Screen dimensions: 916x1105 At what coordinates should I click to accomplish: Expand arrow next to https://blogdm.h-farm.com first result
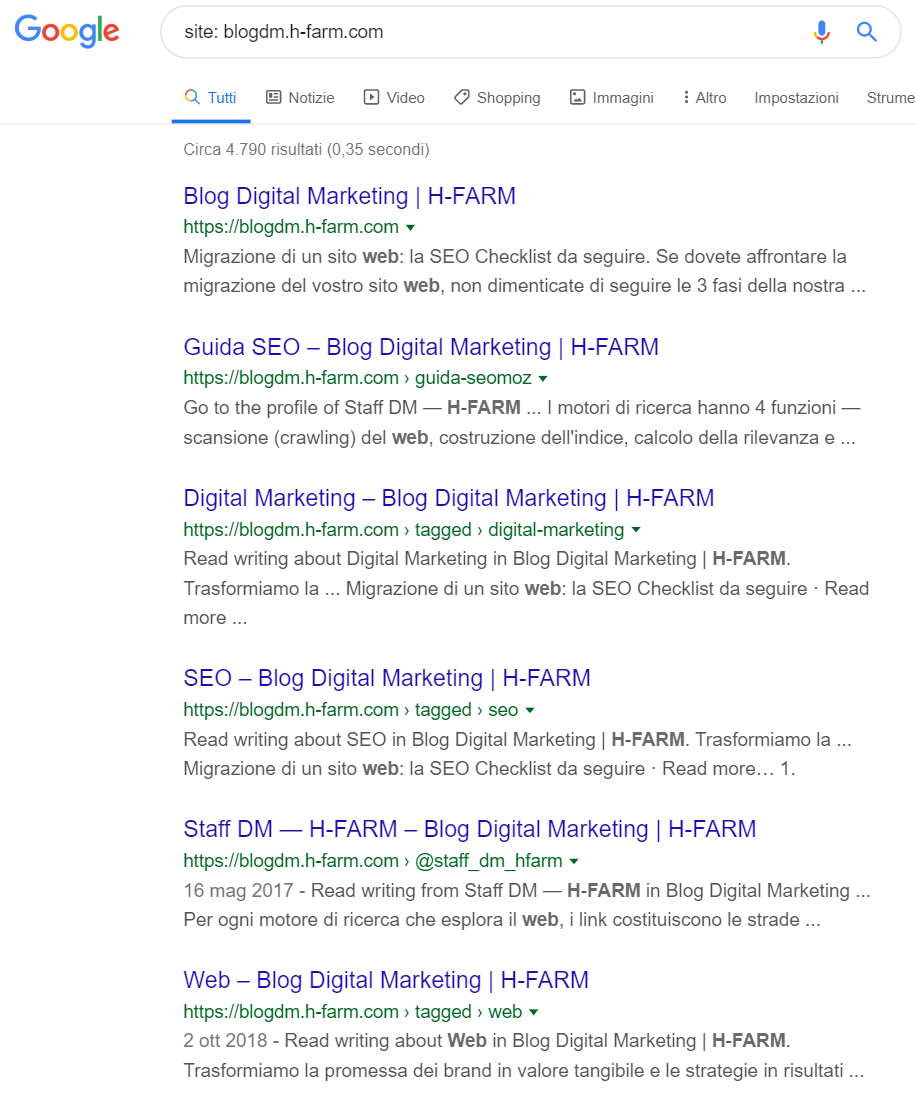[x=410, y=228]
